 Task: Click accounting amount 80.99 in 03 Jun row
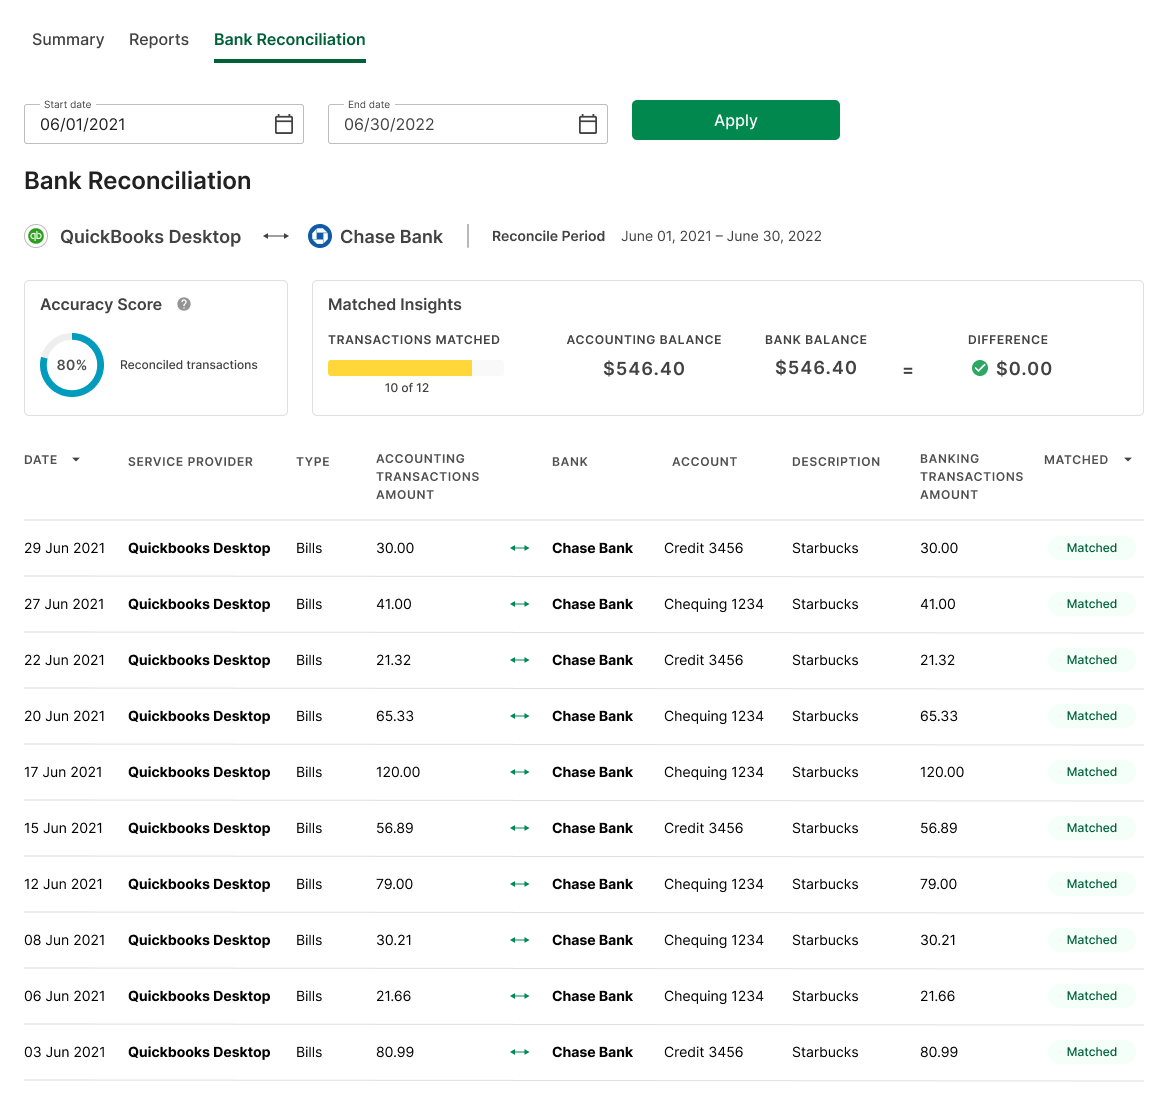pyautogui.click(x=395, y=1052)
